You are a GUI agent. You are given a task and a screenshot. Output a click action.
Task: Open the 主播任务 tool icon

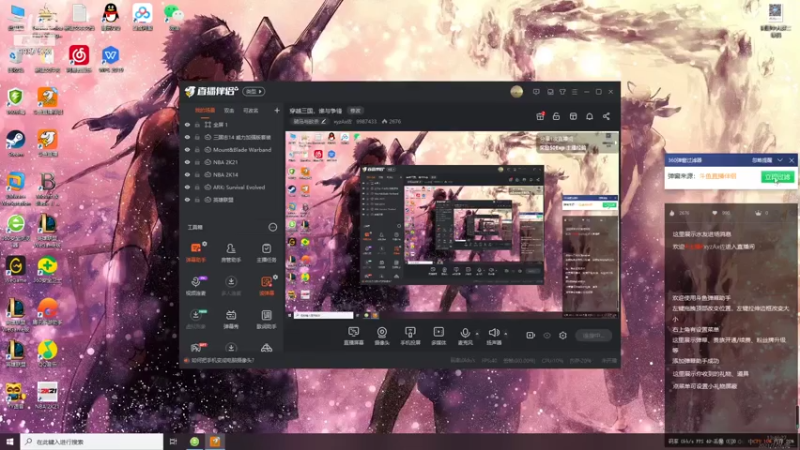click(266, 252)
